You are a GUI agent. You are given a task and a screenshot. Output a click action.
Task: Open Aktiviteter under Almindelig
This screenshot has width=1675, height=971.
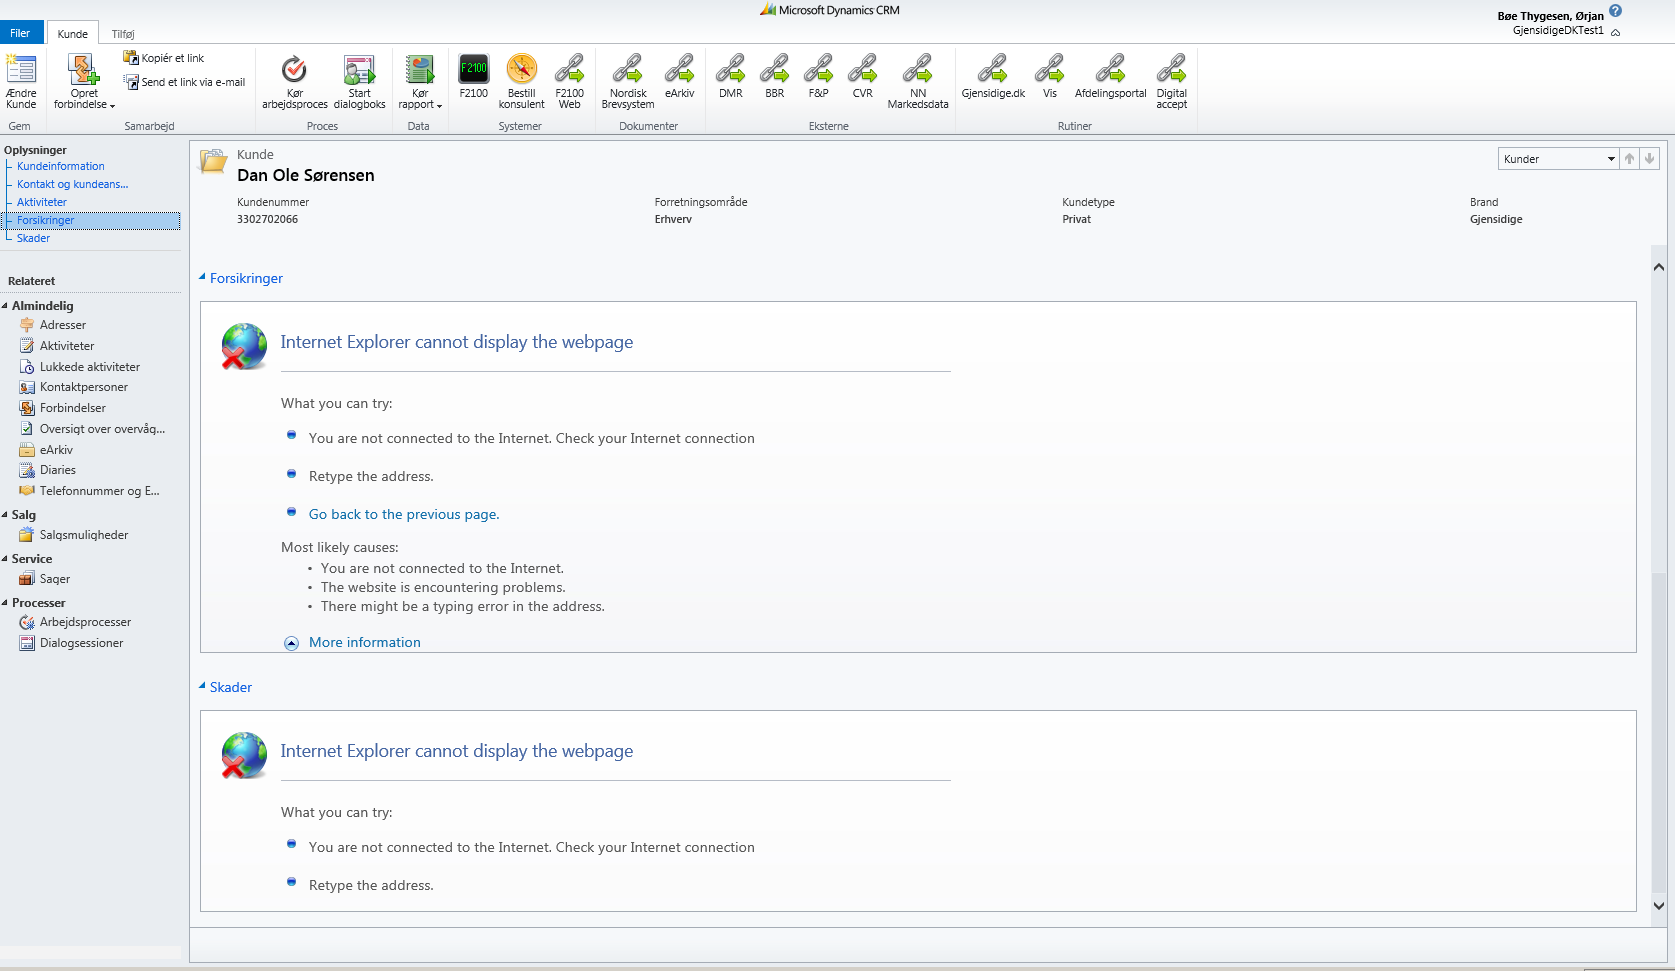pyautogui.click(x=66, y=346)
